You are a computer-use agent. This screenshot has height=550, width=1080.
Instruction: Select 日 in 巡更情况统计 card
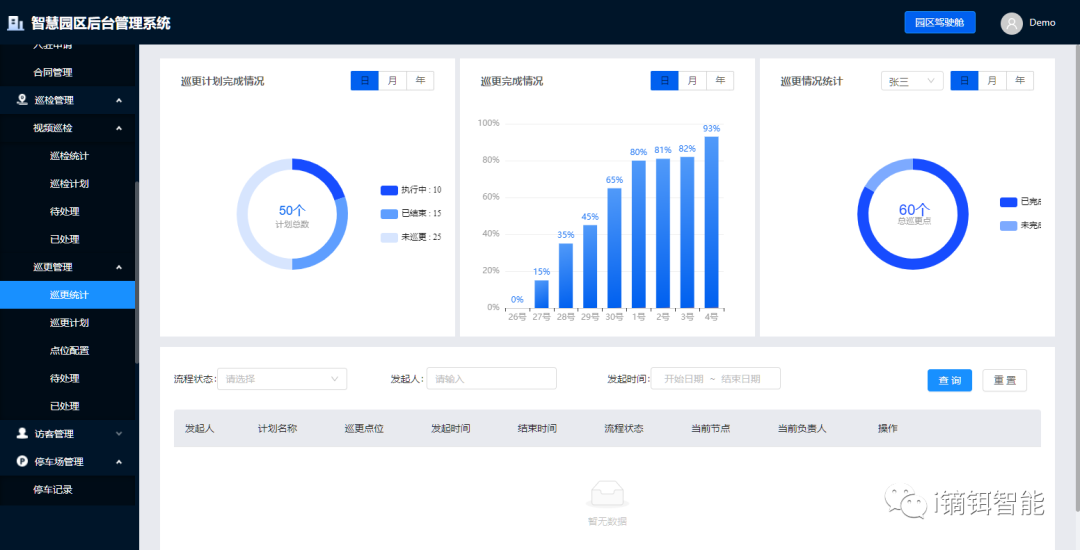pos(964,81)
